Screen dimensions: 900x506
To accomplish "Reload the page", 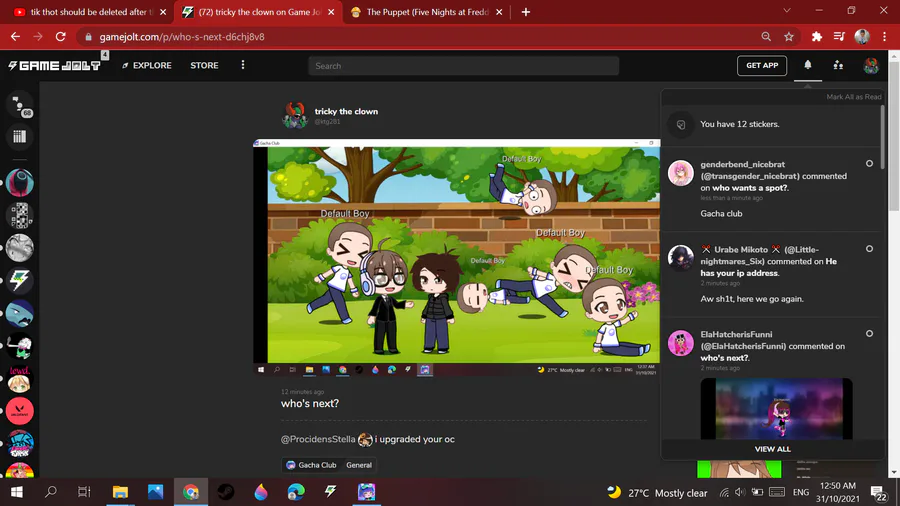I will point(60,37).
